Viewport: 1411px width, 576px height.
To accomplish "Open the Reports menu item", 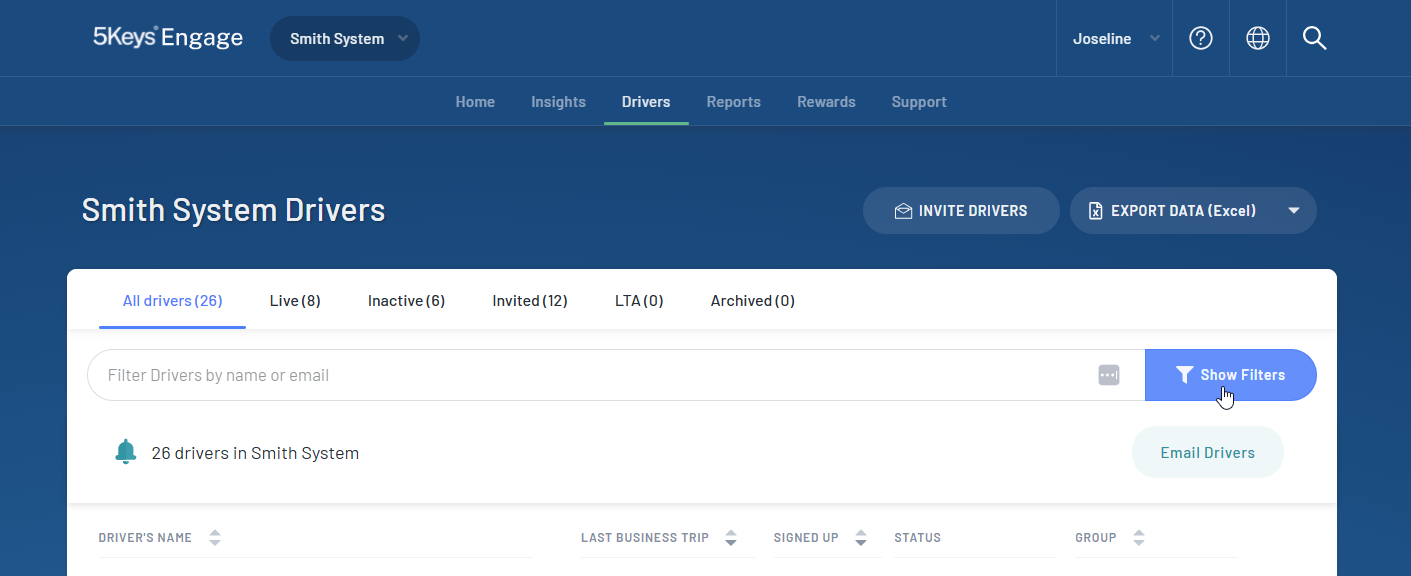I will (x=733, y=102).
